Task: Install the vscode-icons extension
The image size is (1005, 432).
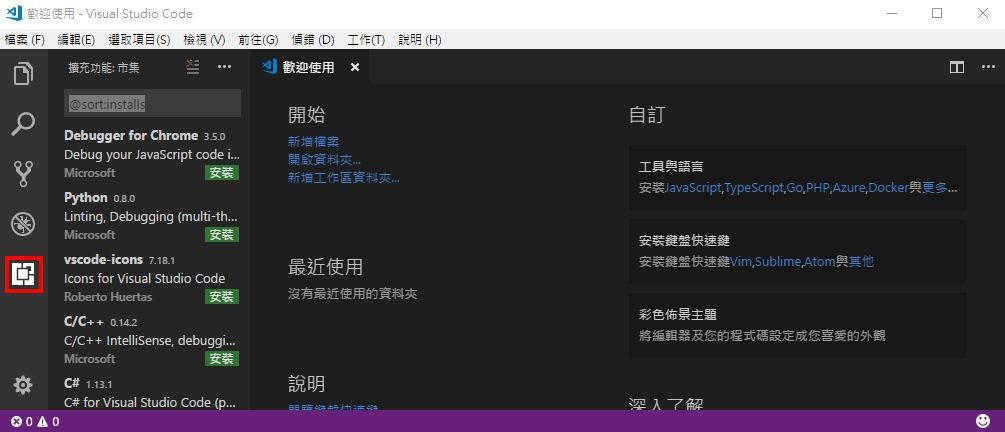Action: pyautogui.click(x=222, y=297)
